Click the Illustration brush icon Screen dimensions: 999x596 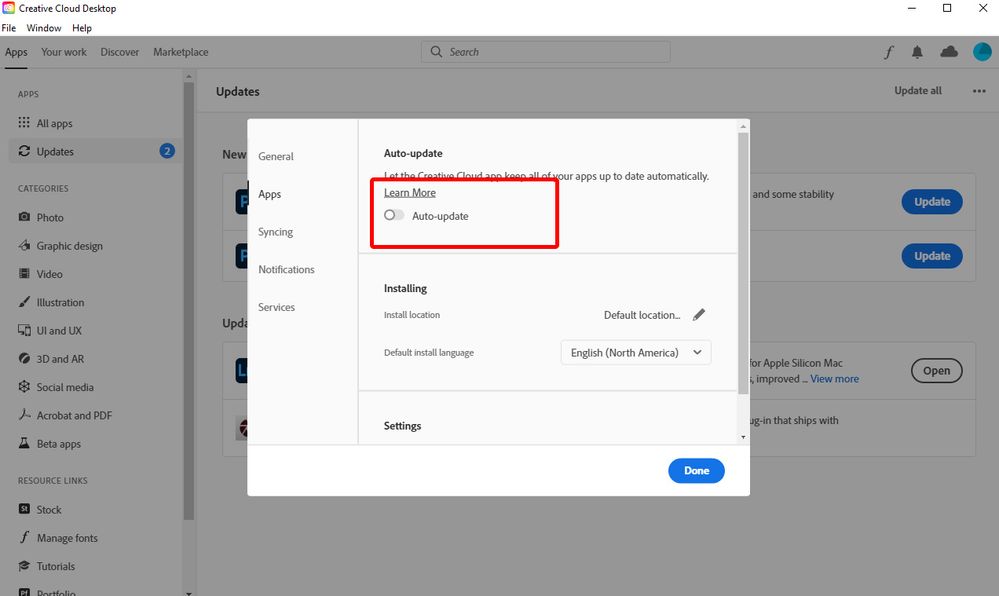(x=24, y=302)
